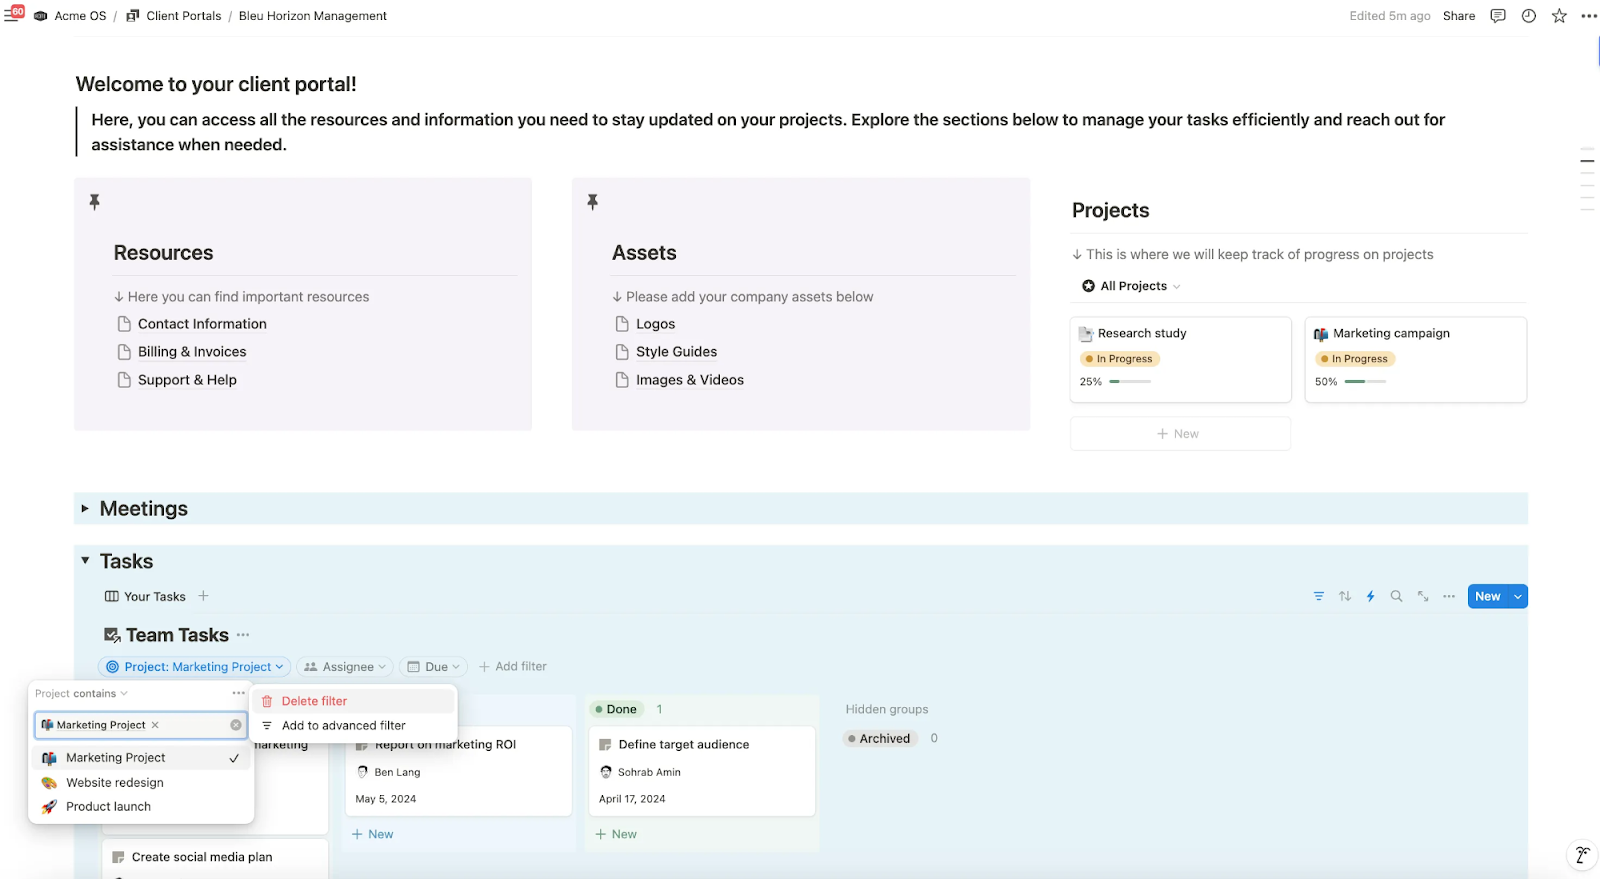The height and width of the screenshot is (879, 1600).
Task: Click the lightning automation icon
Action: (x=1371, y=596)
